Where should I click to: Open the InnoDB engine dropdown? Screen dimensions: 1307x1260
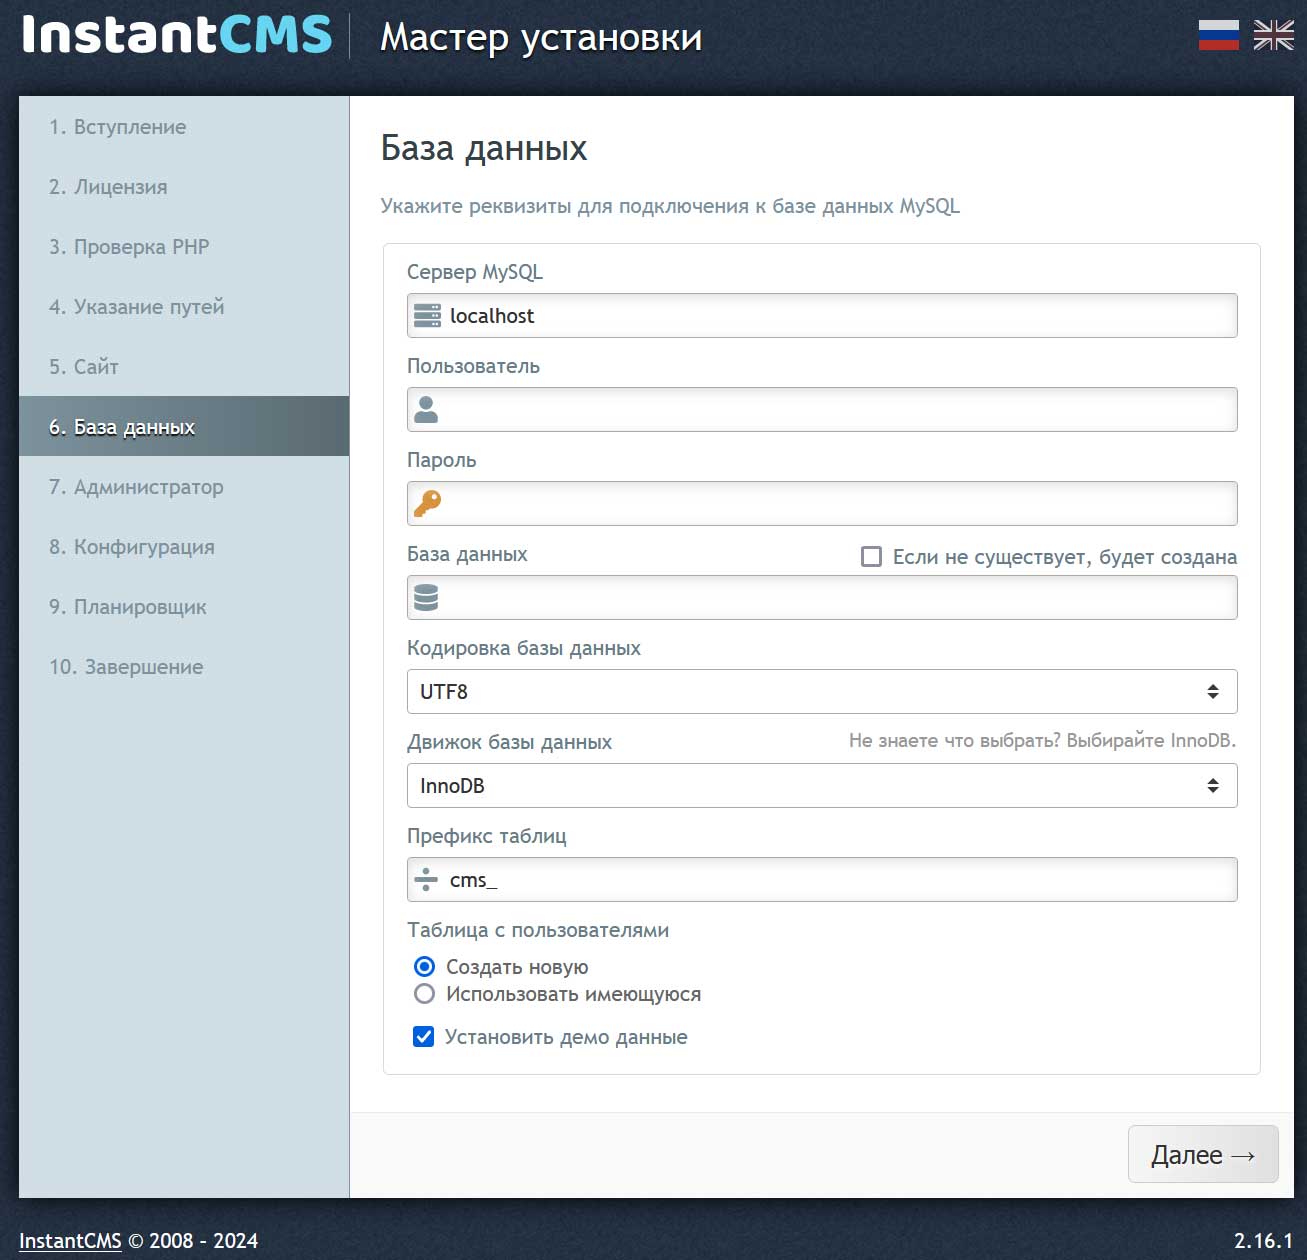tap(822, 785)
